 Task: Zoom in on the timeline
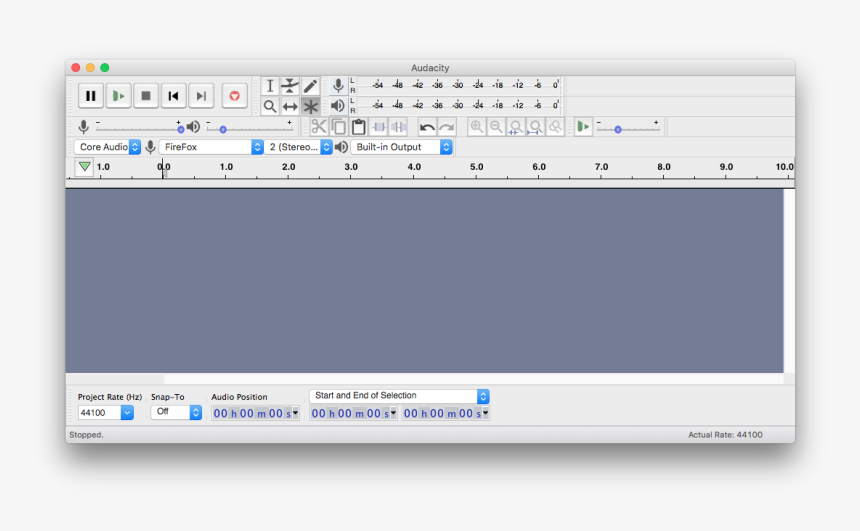tap(476, 127)
